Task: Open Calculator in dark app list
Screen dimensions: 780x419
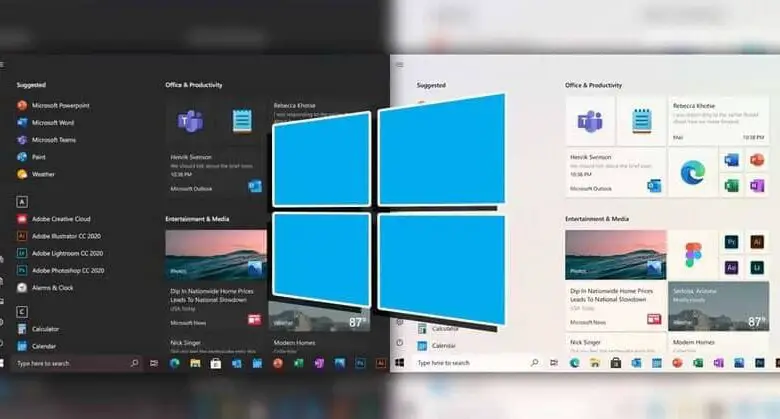Action: point(38,329)
